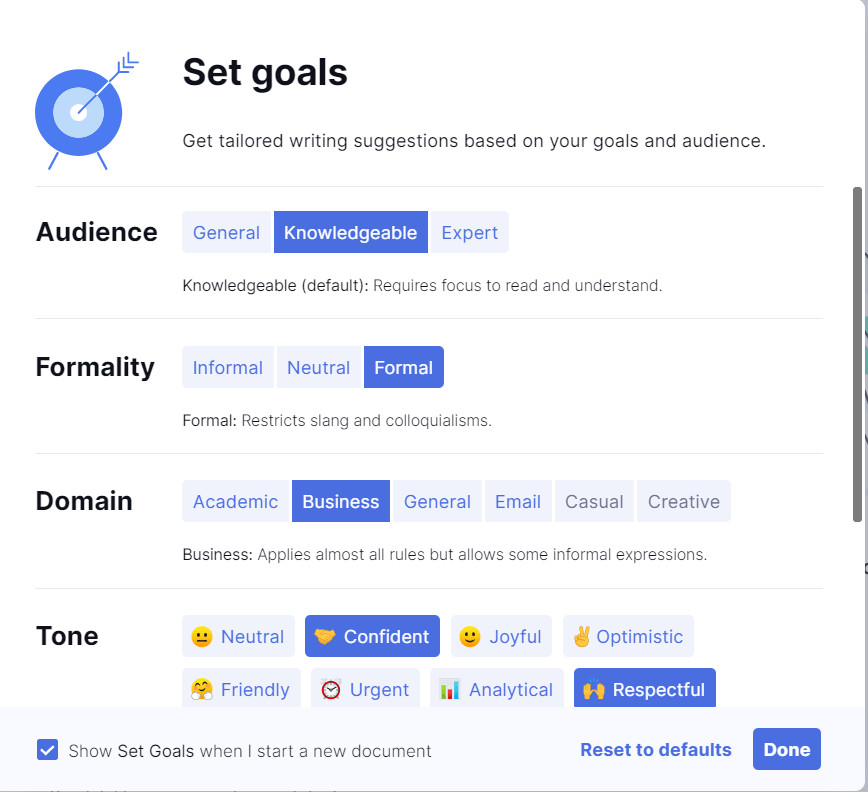The width and height of the screenshot is (868, 792).
Task: Click the Confident handshake emoji
Action: click(x=324, y=636)
